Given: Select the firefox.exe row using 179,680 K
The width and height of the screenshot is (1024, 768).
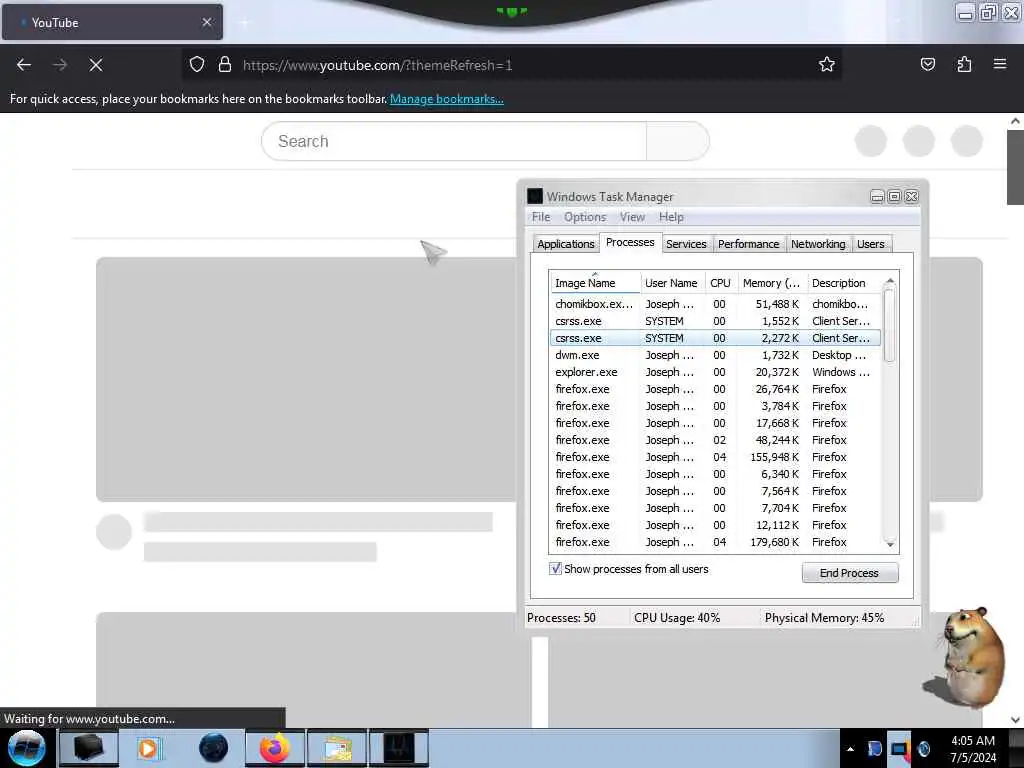Looking at the screenshot, I should [x=715, y=541].
